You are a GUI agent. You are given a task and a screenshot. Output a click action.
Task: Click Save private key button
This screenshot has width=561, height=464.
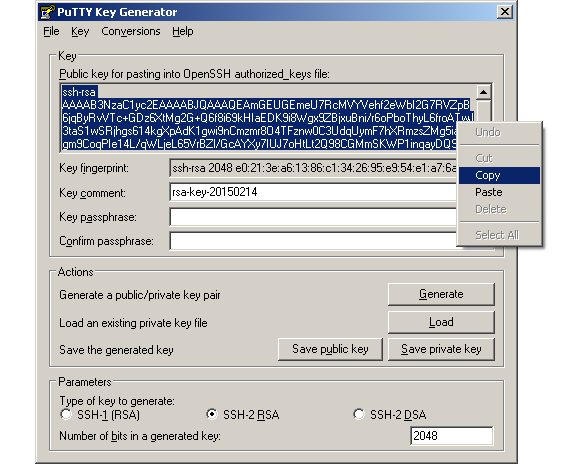[x=441, y=349]
